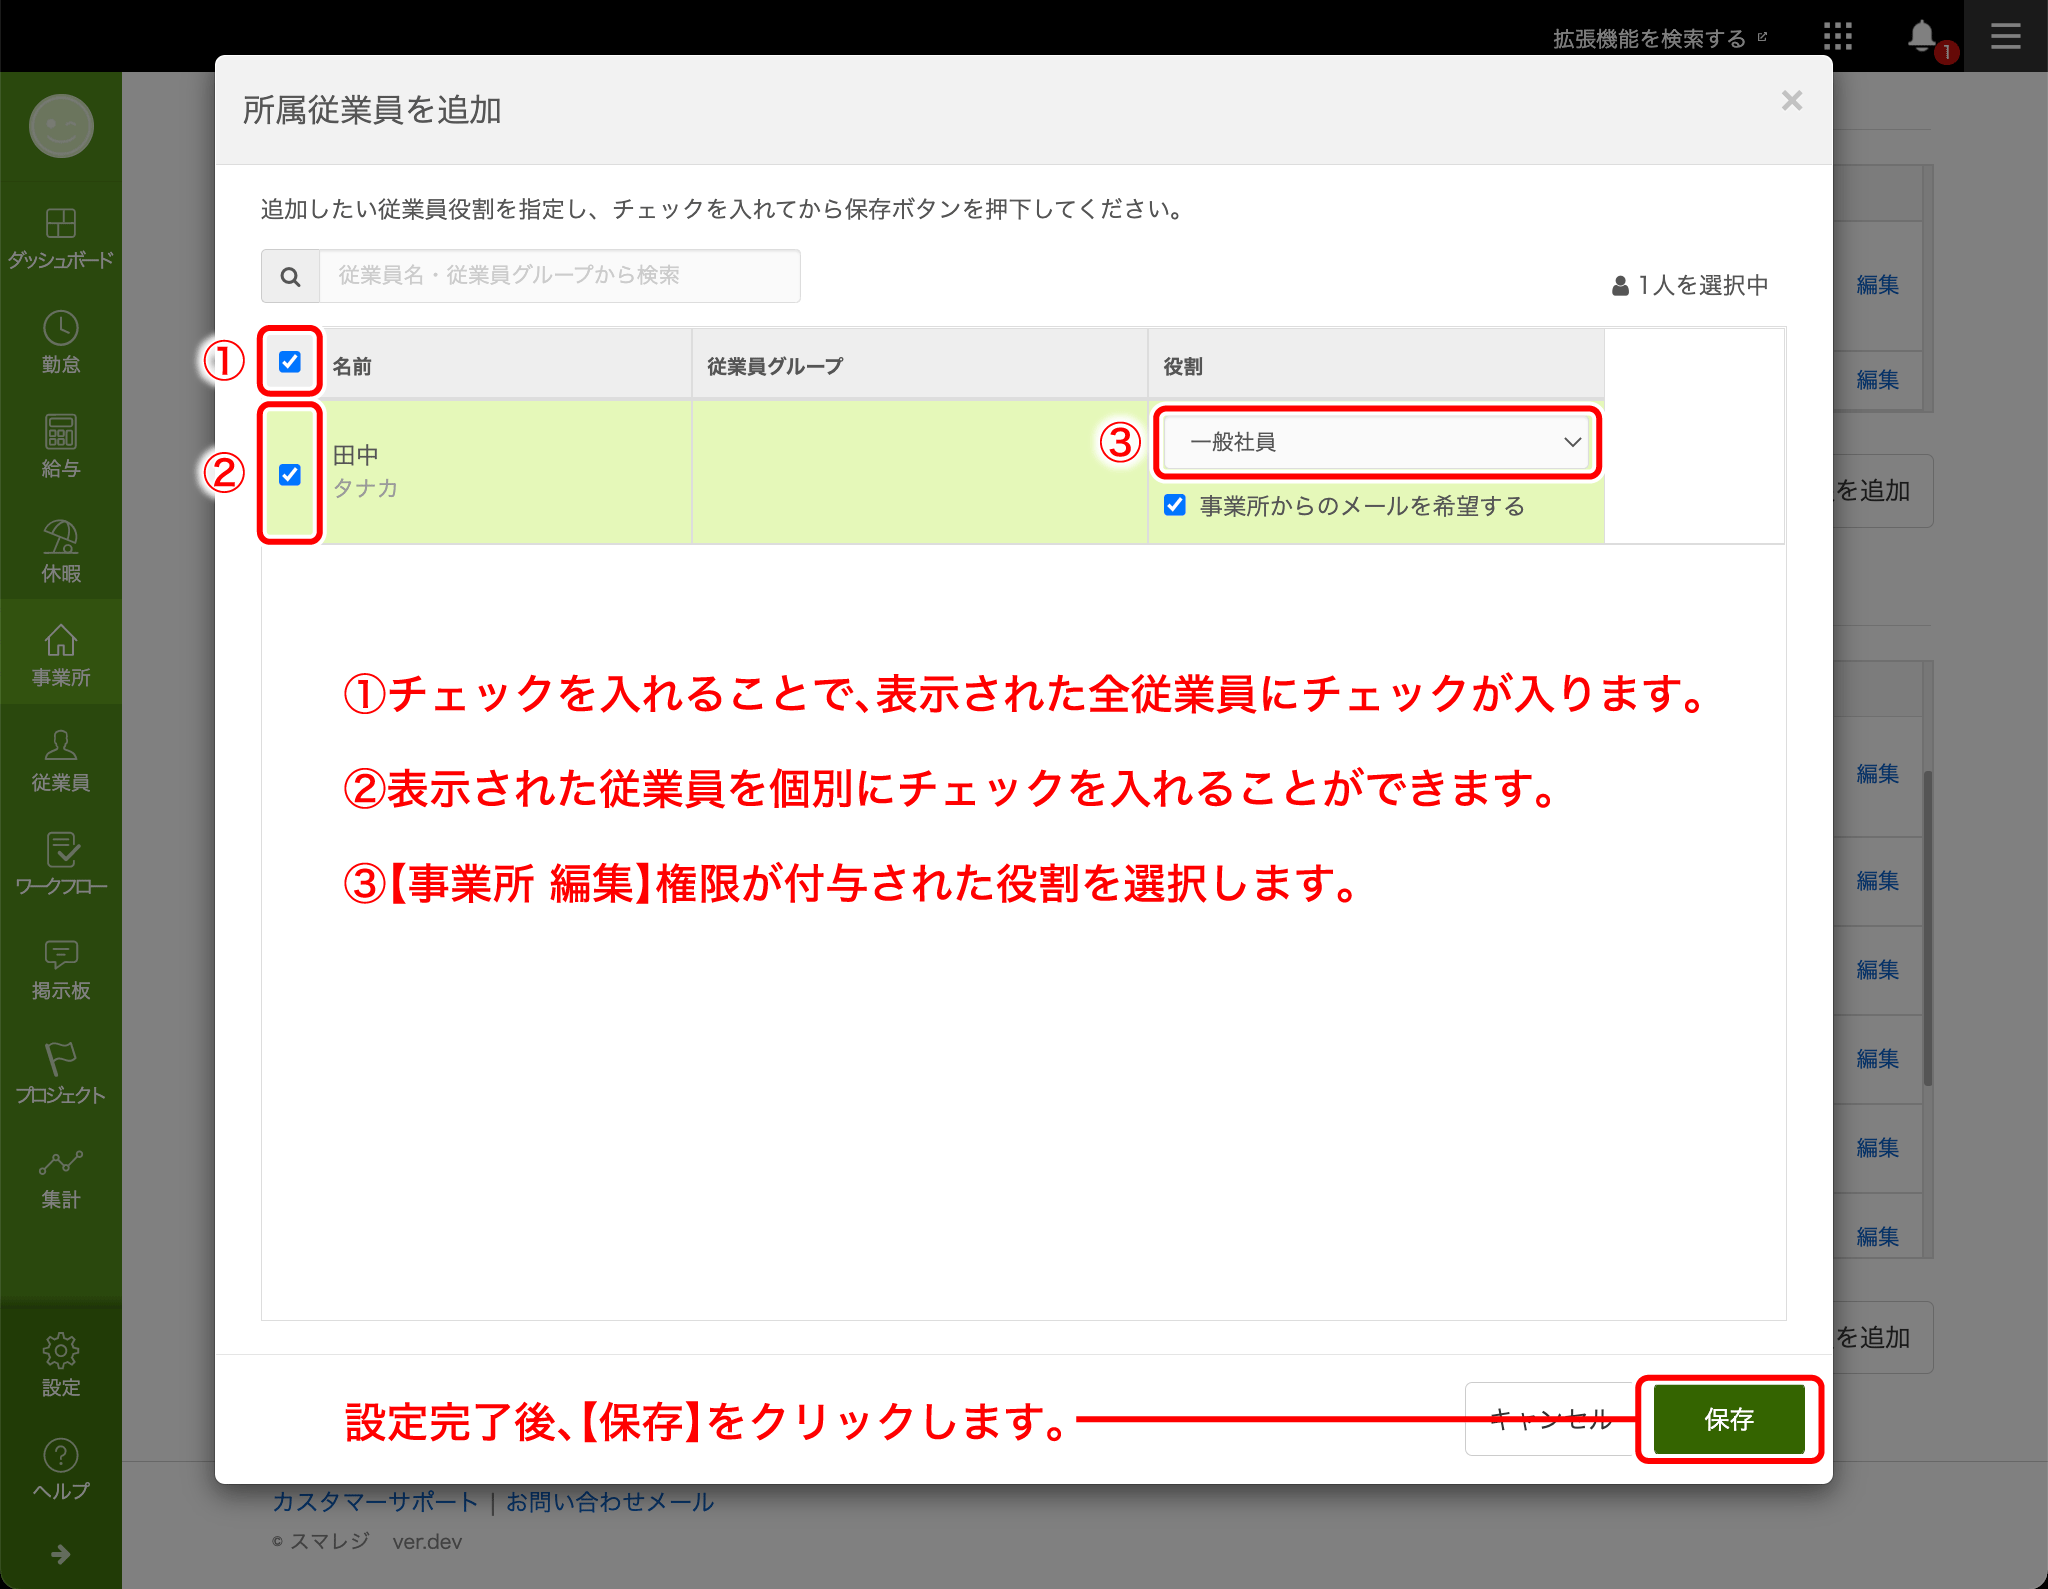
Task: Open カスタマーサポート link
Action: 375,1501
